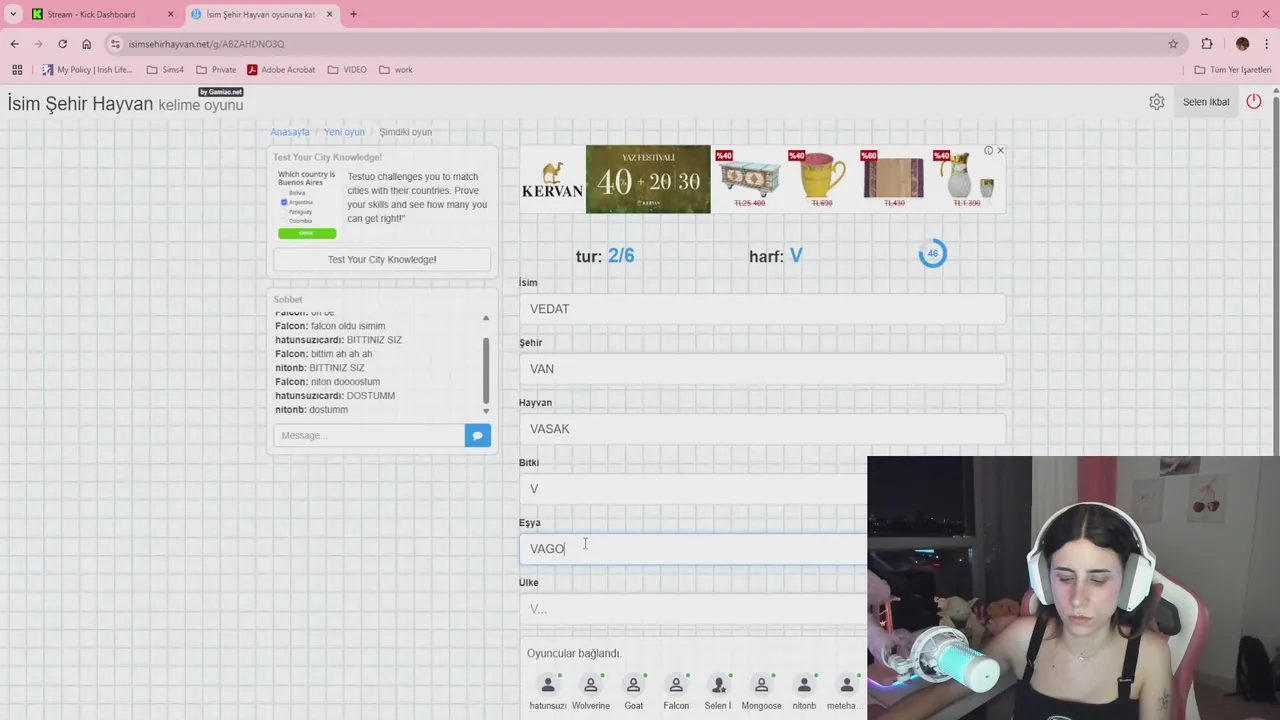Click the chat scroll down arrow
This screenshot has width=1280, height=720.
(x=486, y=411)
